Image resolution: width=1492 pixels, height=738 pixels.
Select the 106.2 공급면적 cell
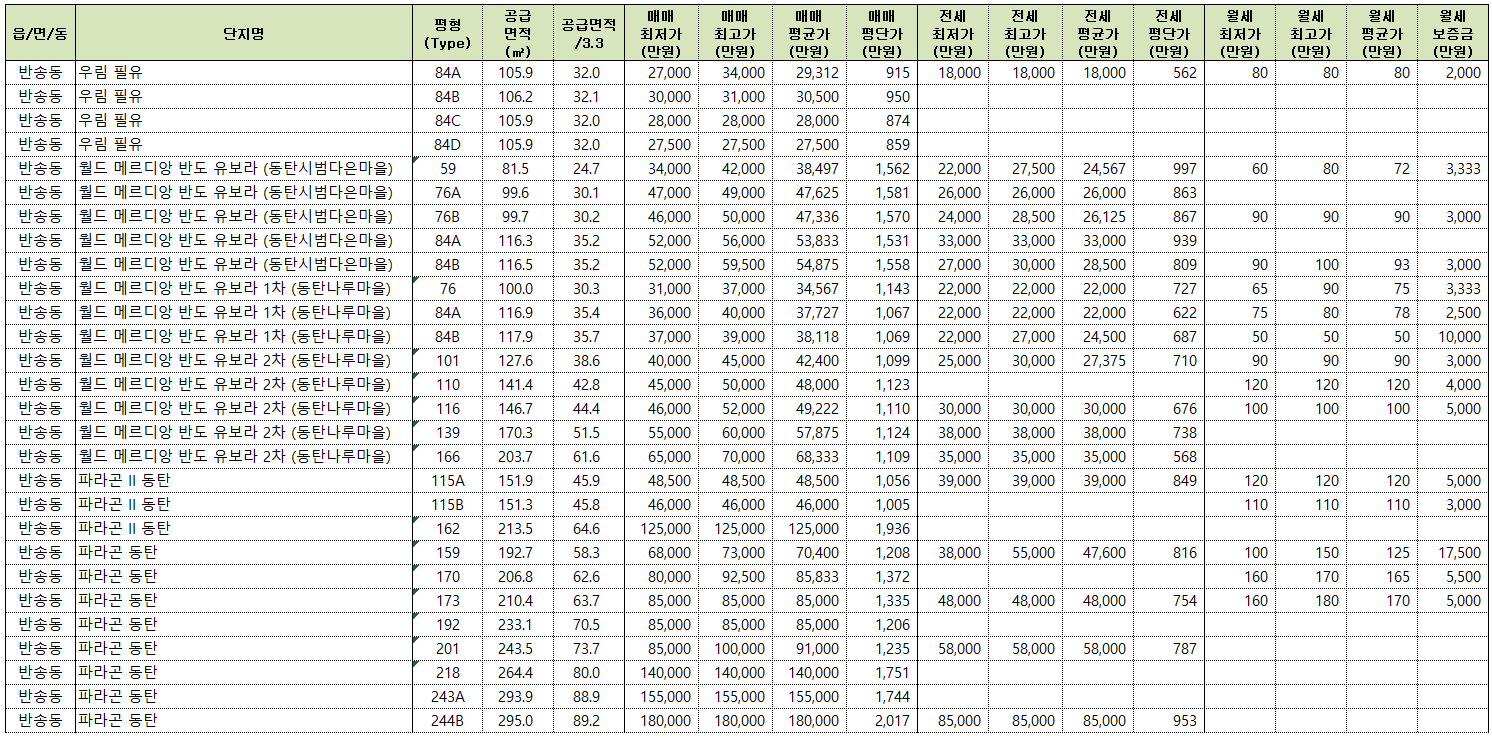[x=518, y=97]
